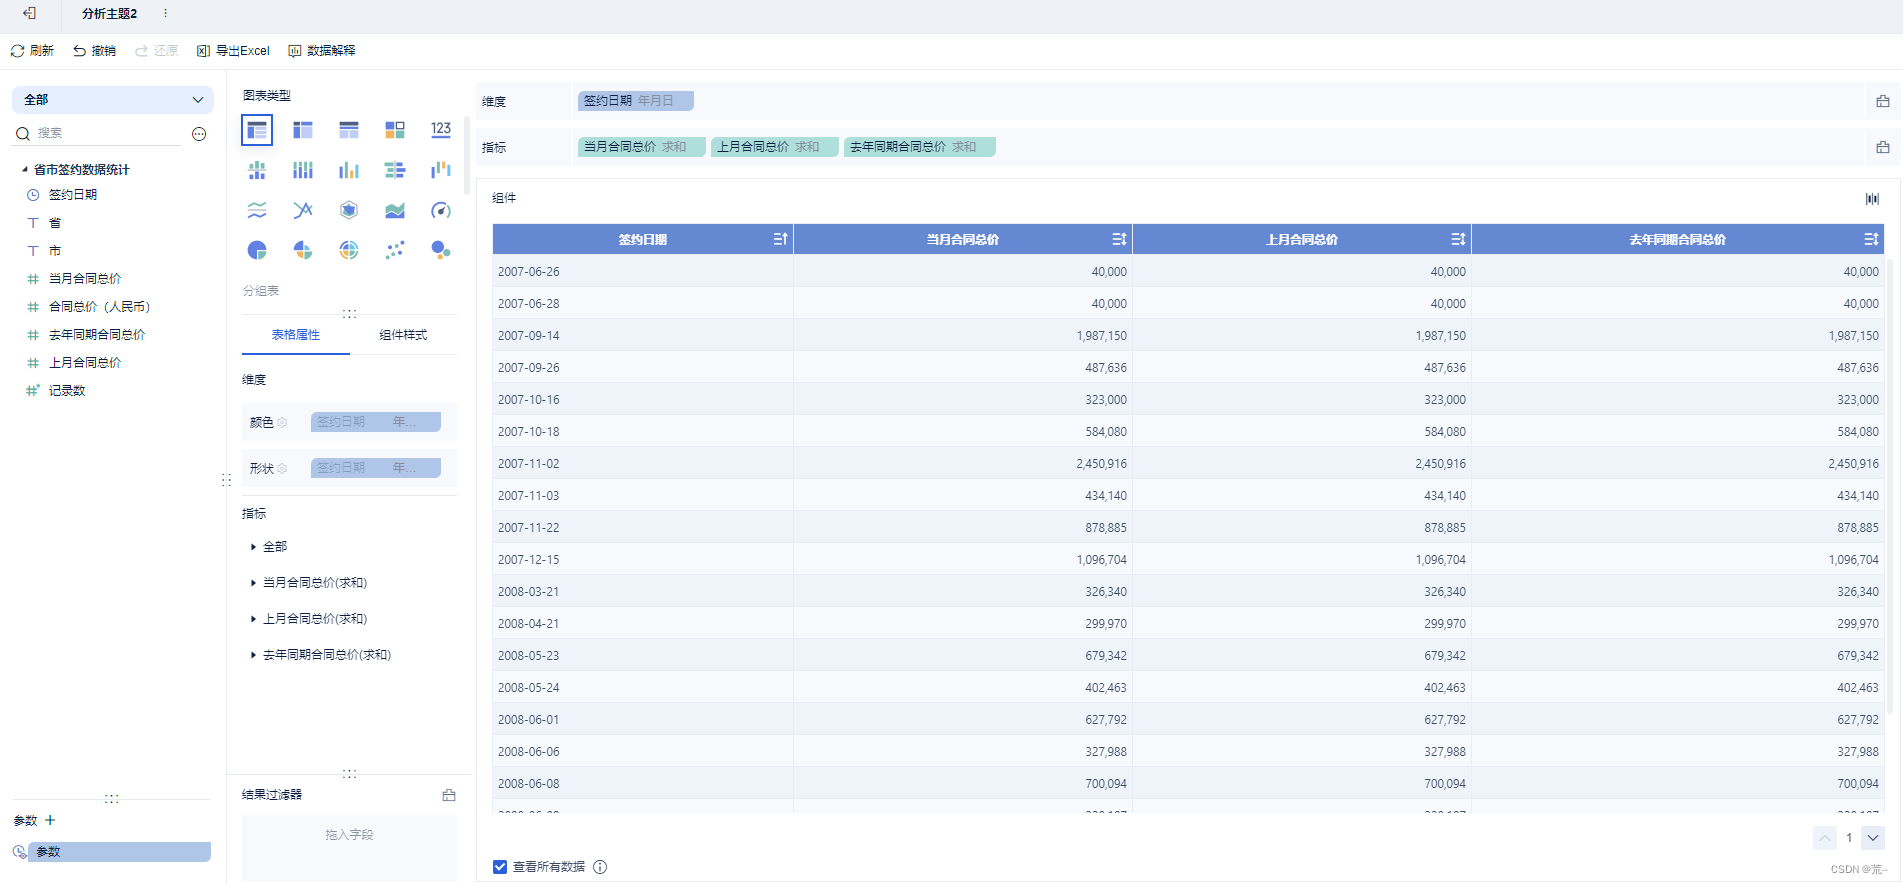Select the multi-layer pie chart icon

coord(349,250)
